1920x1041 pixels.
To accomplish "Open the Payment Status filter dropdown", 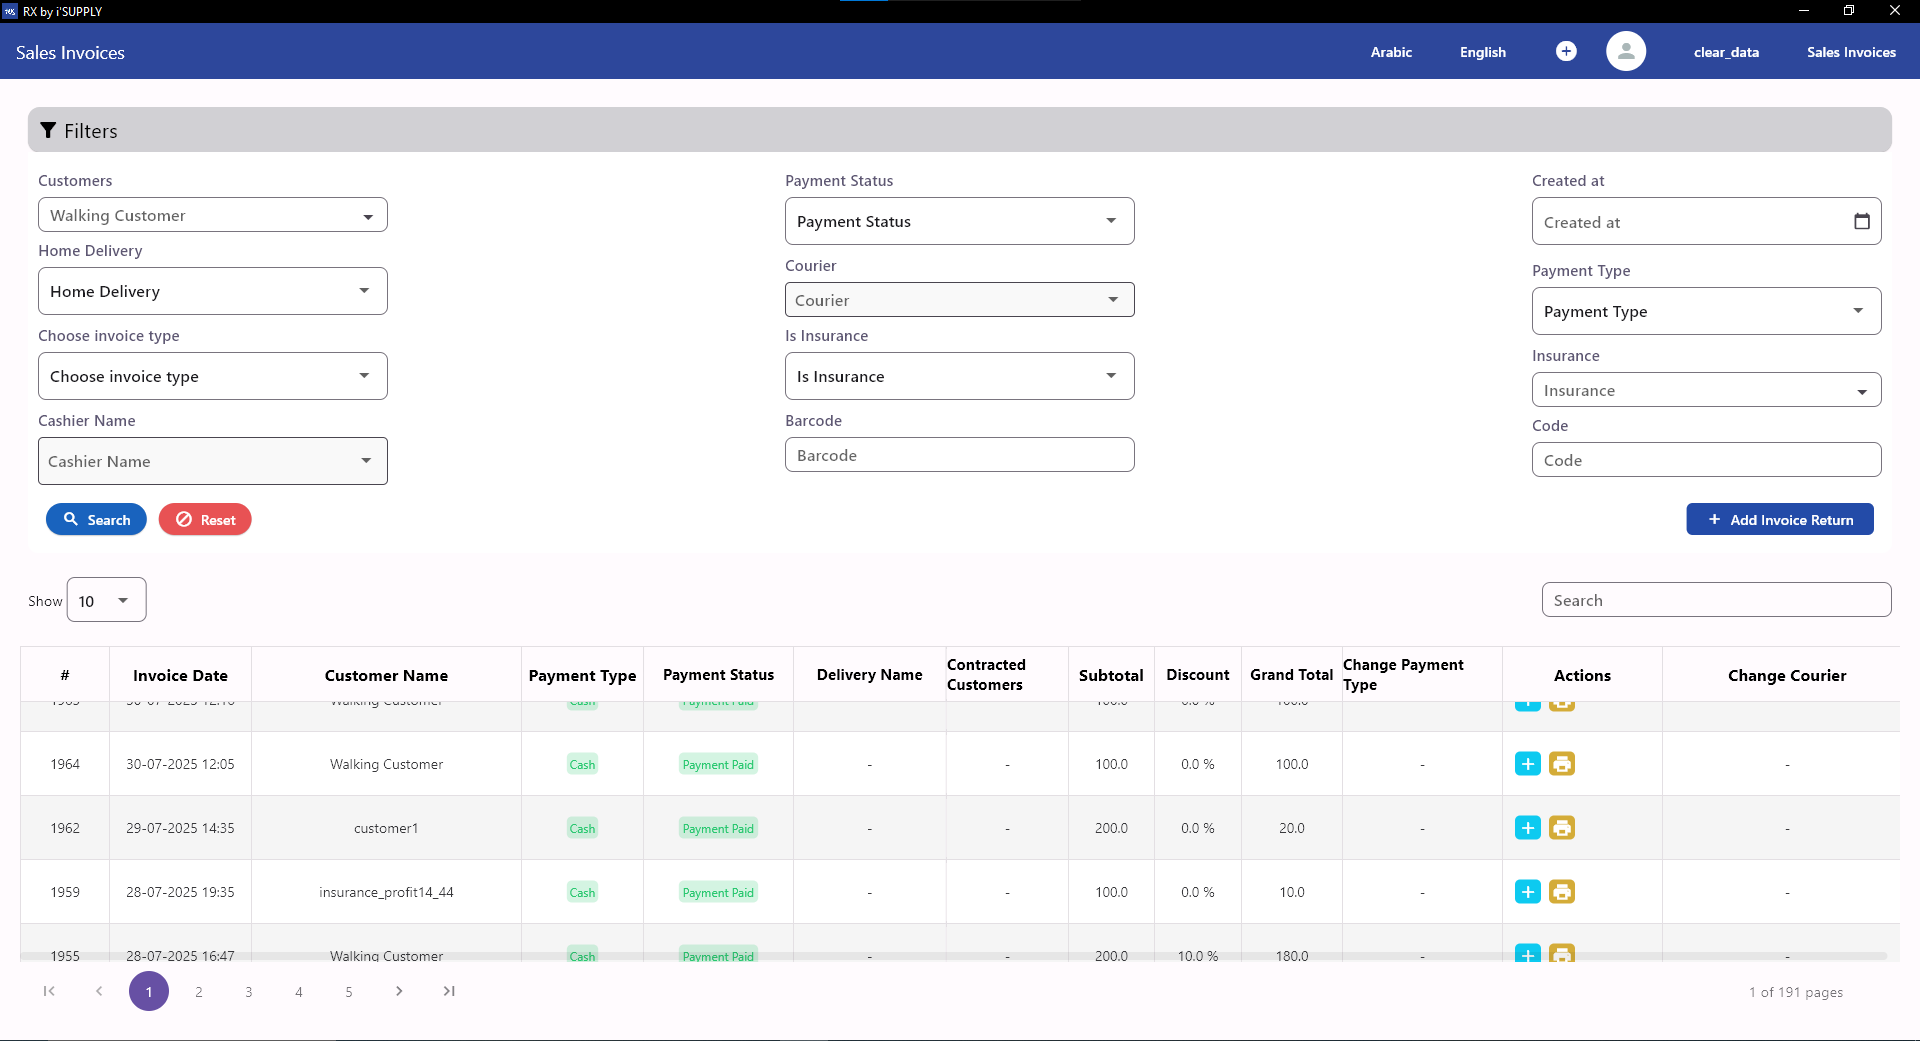I will click(x=960, y=221).
